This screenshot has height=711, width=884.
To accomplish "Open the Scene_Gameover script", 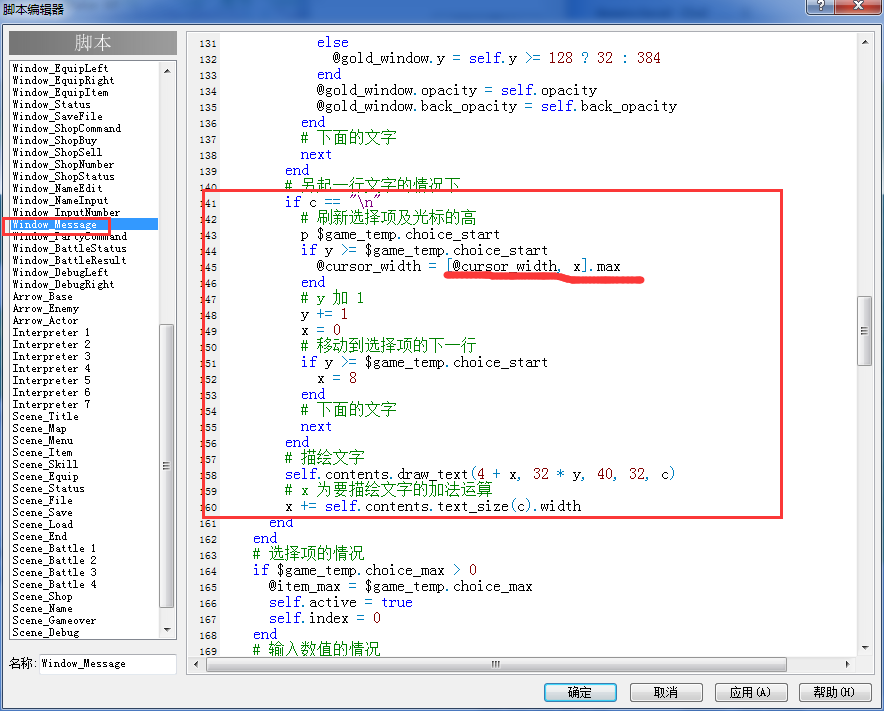I will click(x=54, y=620).
